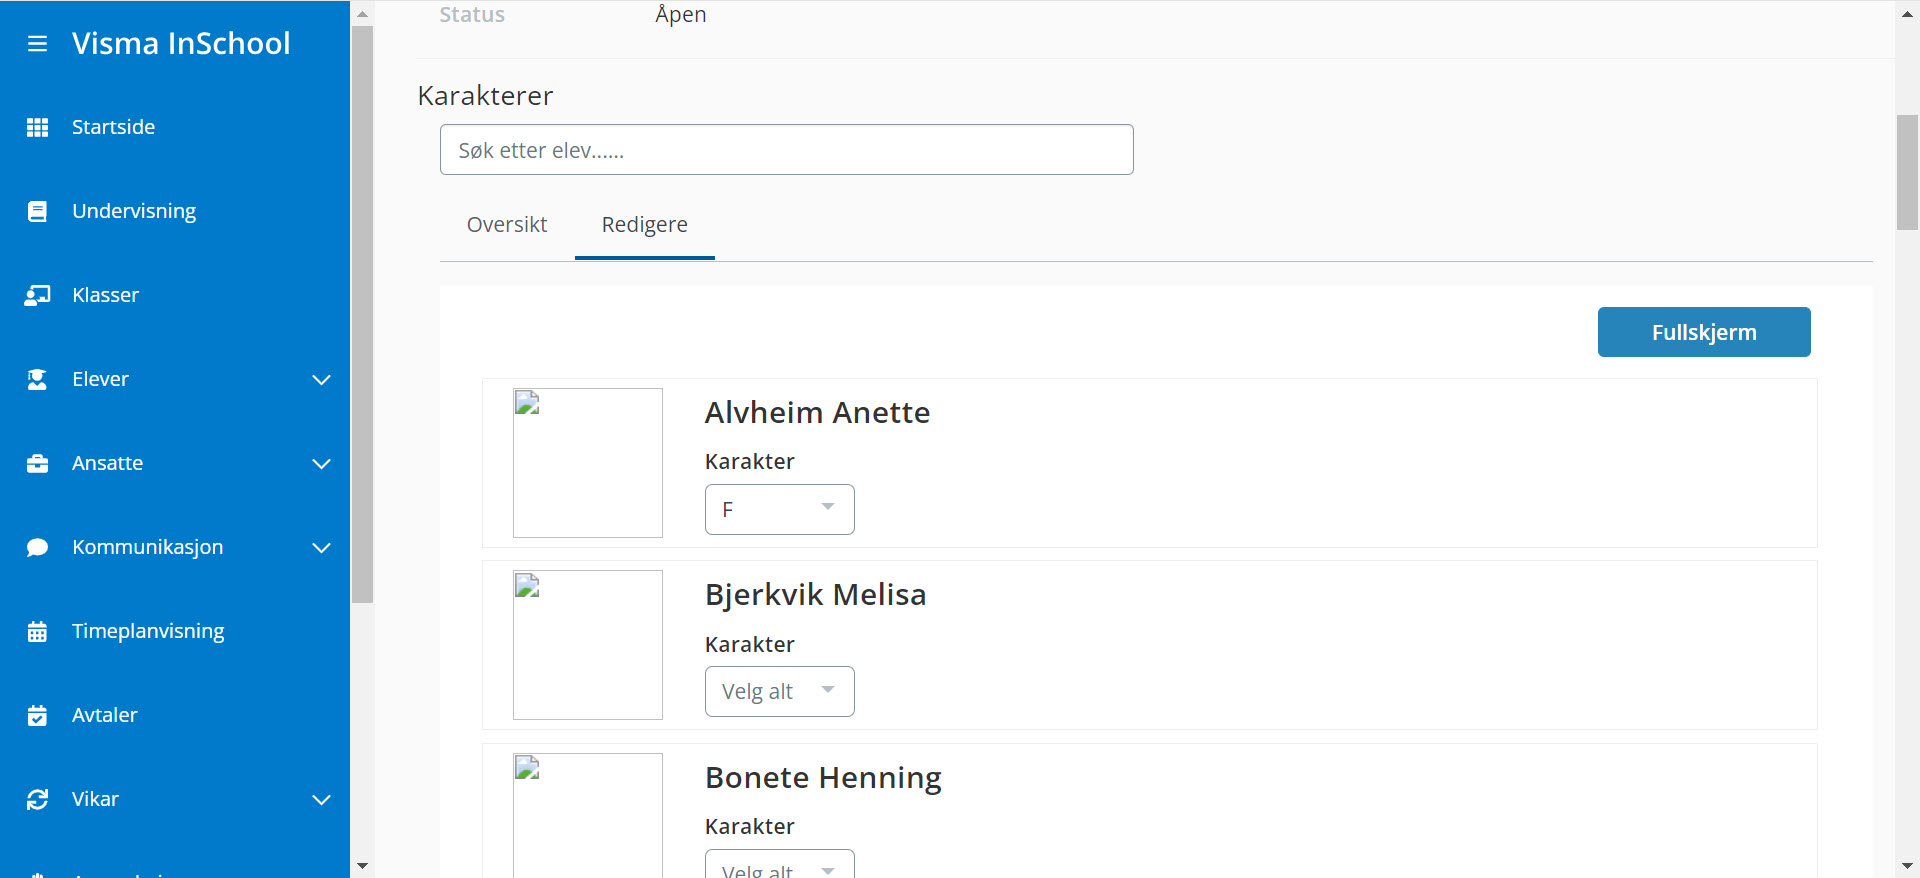Click the Kommunikasjon speech bubble icon
Image resolution: width=1920 pixels, height=878 pixels.
[37, 547]
